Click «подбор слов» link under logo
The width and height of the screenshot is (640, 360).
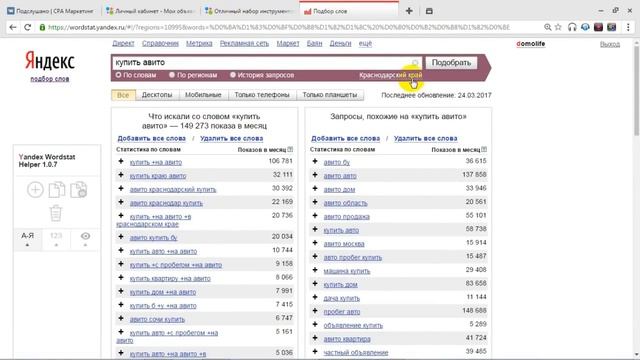point(50,79)
